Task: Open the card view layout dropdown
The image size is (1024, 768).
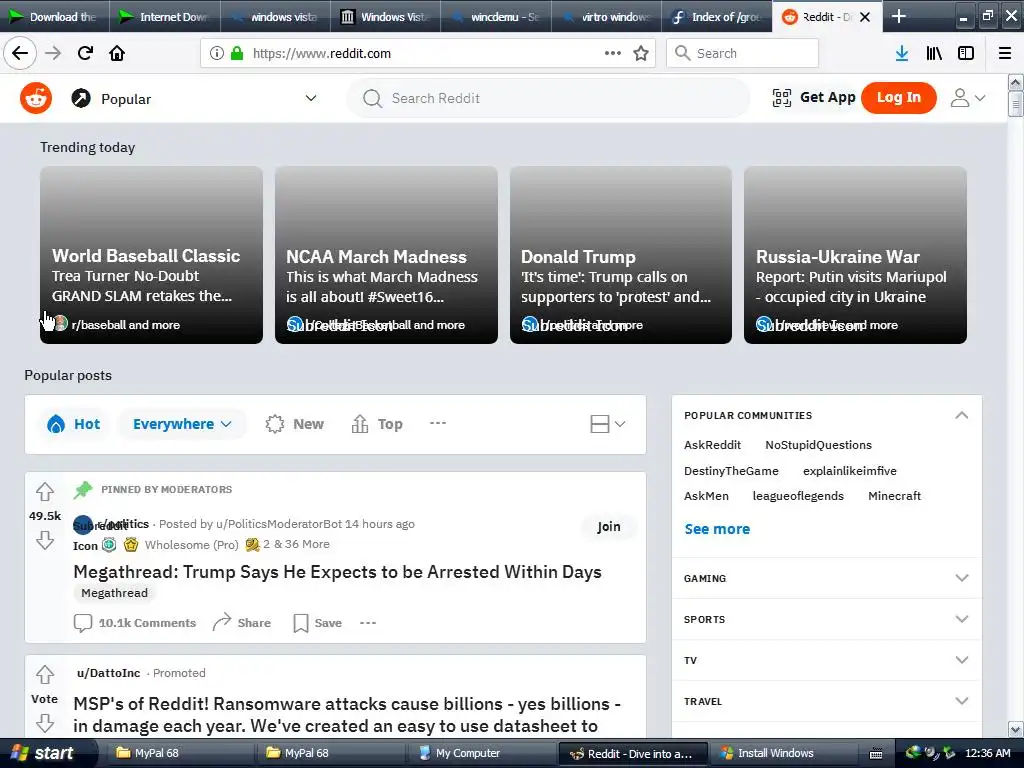Action: [607, 424]
